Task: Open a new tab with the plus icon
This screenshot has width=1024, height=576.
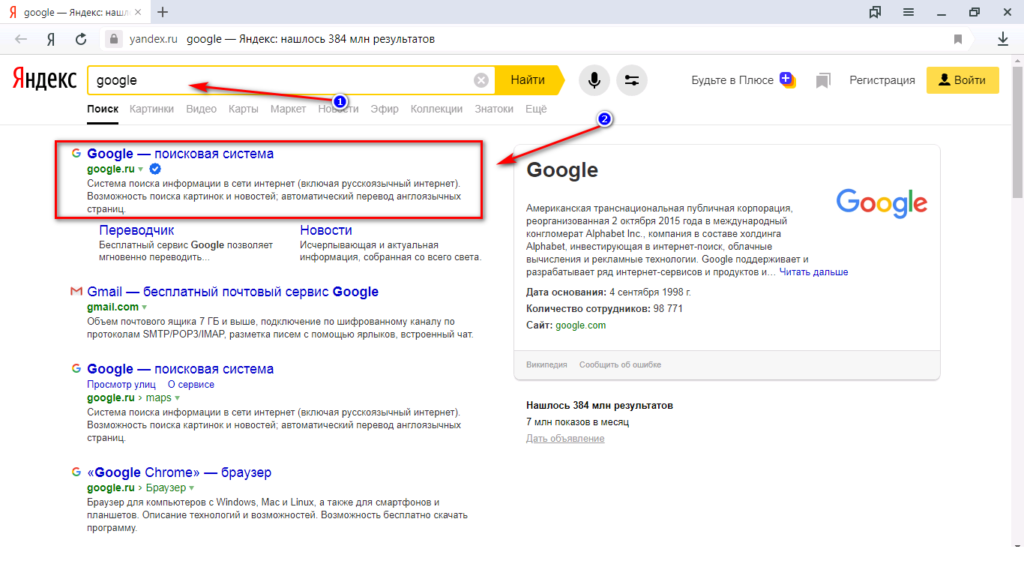Action: point(163,12)
